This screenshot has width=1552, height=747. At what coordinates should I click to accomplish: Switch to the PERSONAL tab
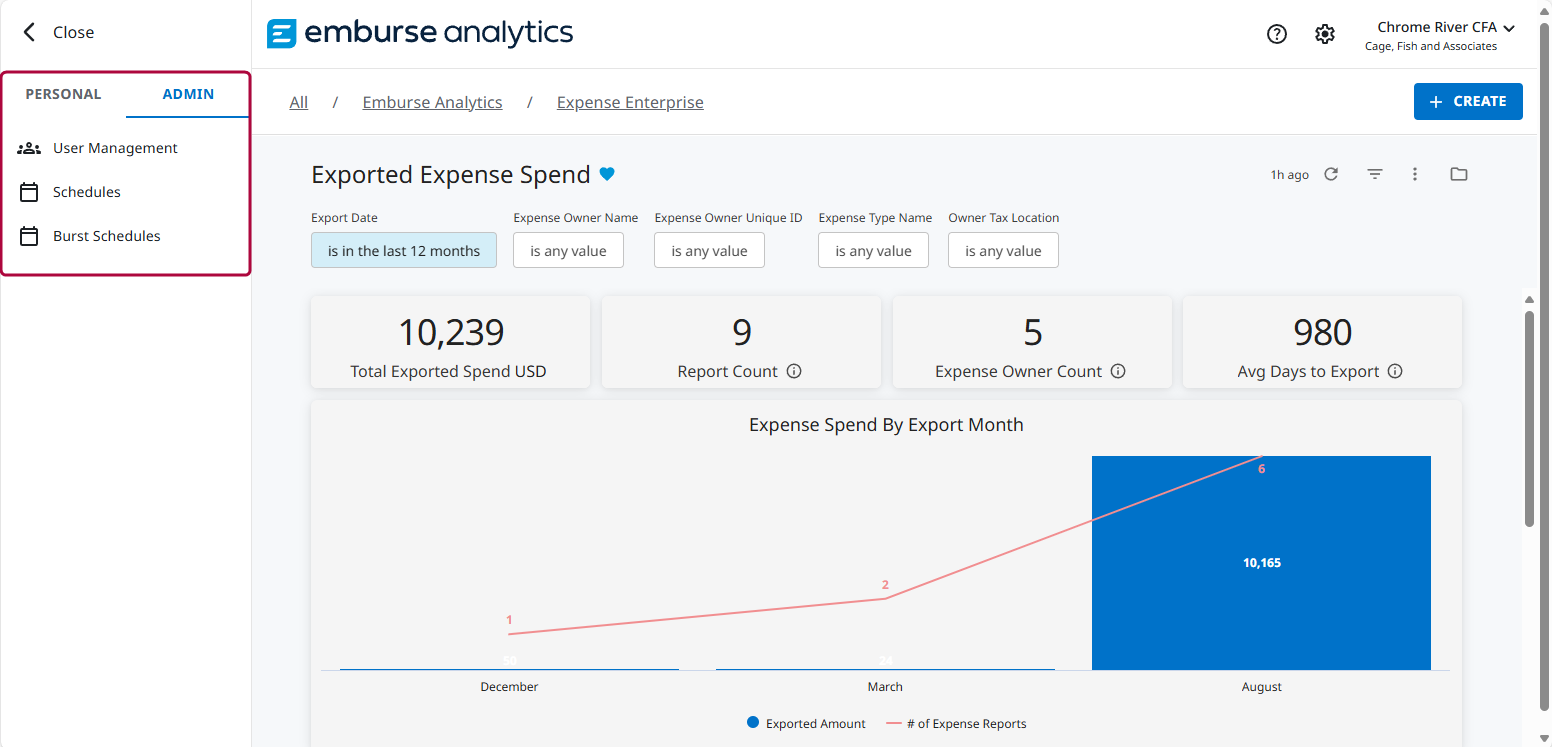click(x=63, y=93)
